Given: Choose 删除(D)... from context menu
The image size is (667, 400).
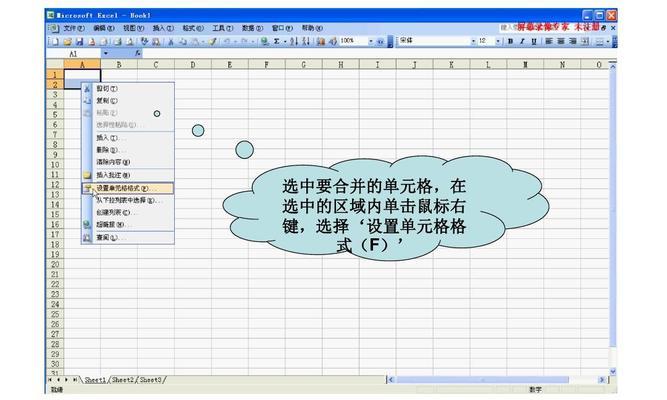Looking at the screenshot, I should (x=128, y=150).
